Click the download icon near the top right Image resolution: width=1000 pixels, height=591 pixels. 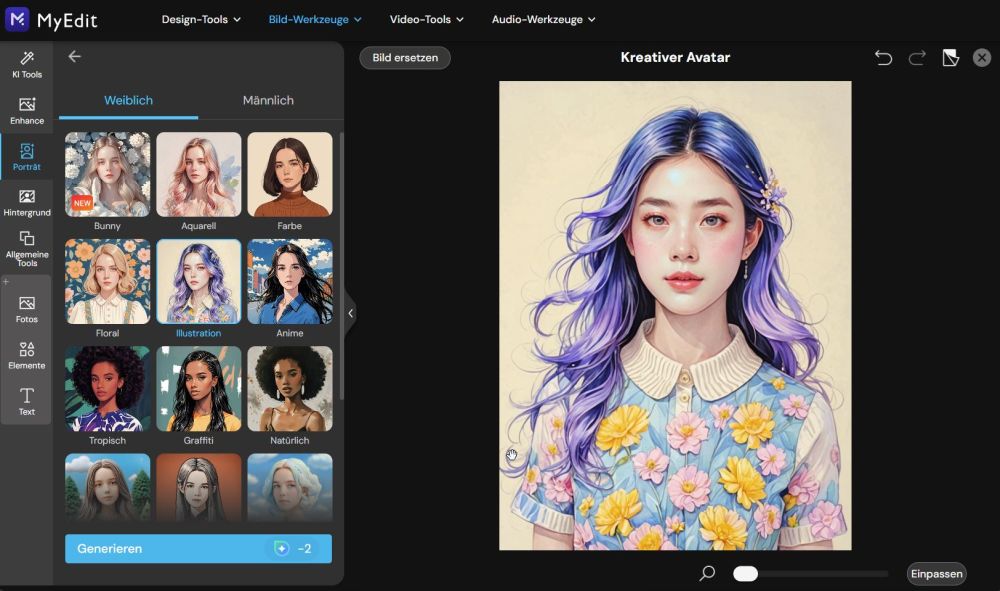[x=950, y=58]
